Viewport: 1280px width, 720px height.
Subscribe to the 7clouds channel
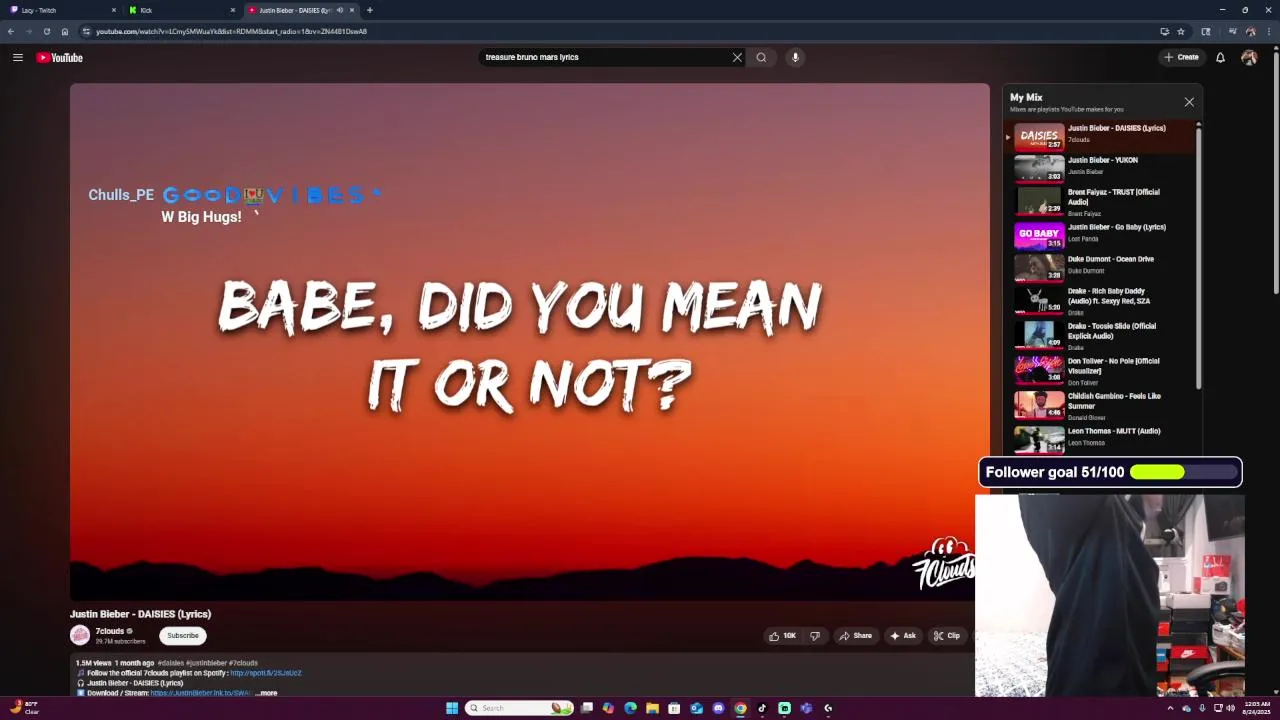(x=183, y=635)
